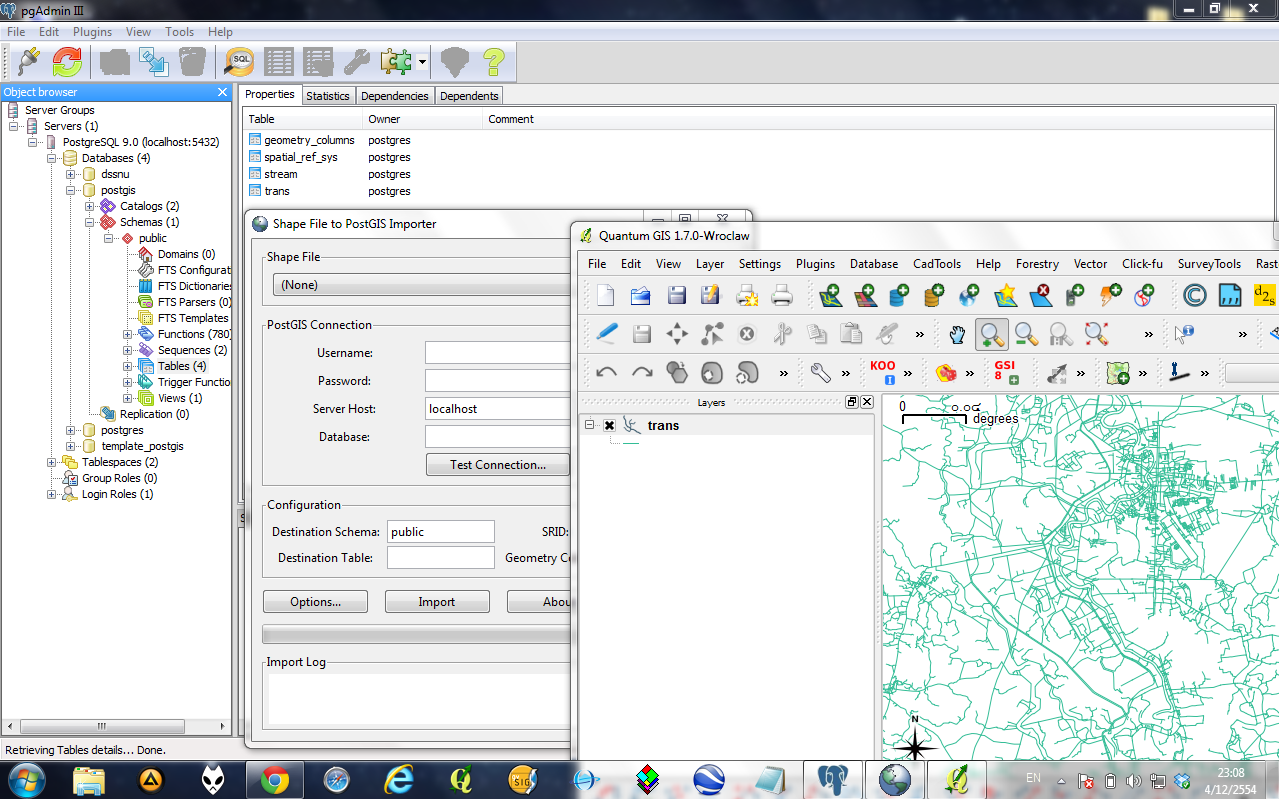Switch to the Statistics tab in pgAdmin
Viewport: 1279px width, 799px height.
click(x=328, y=95)
